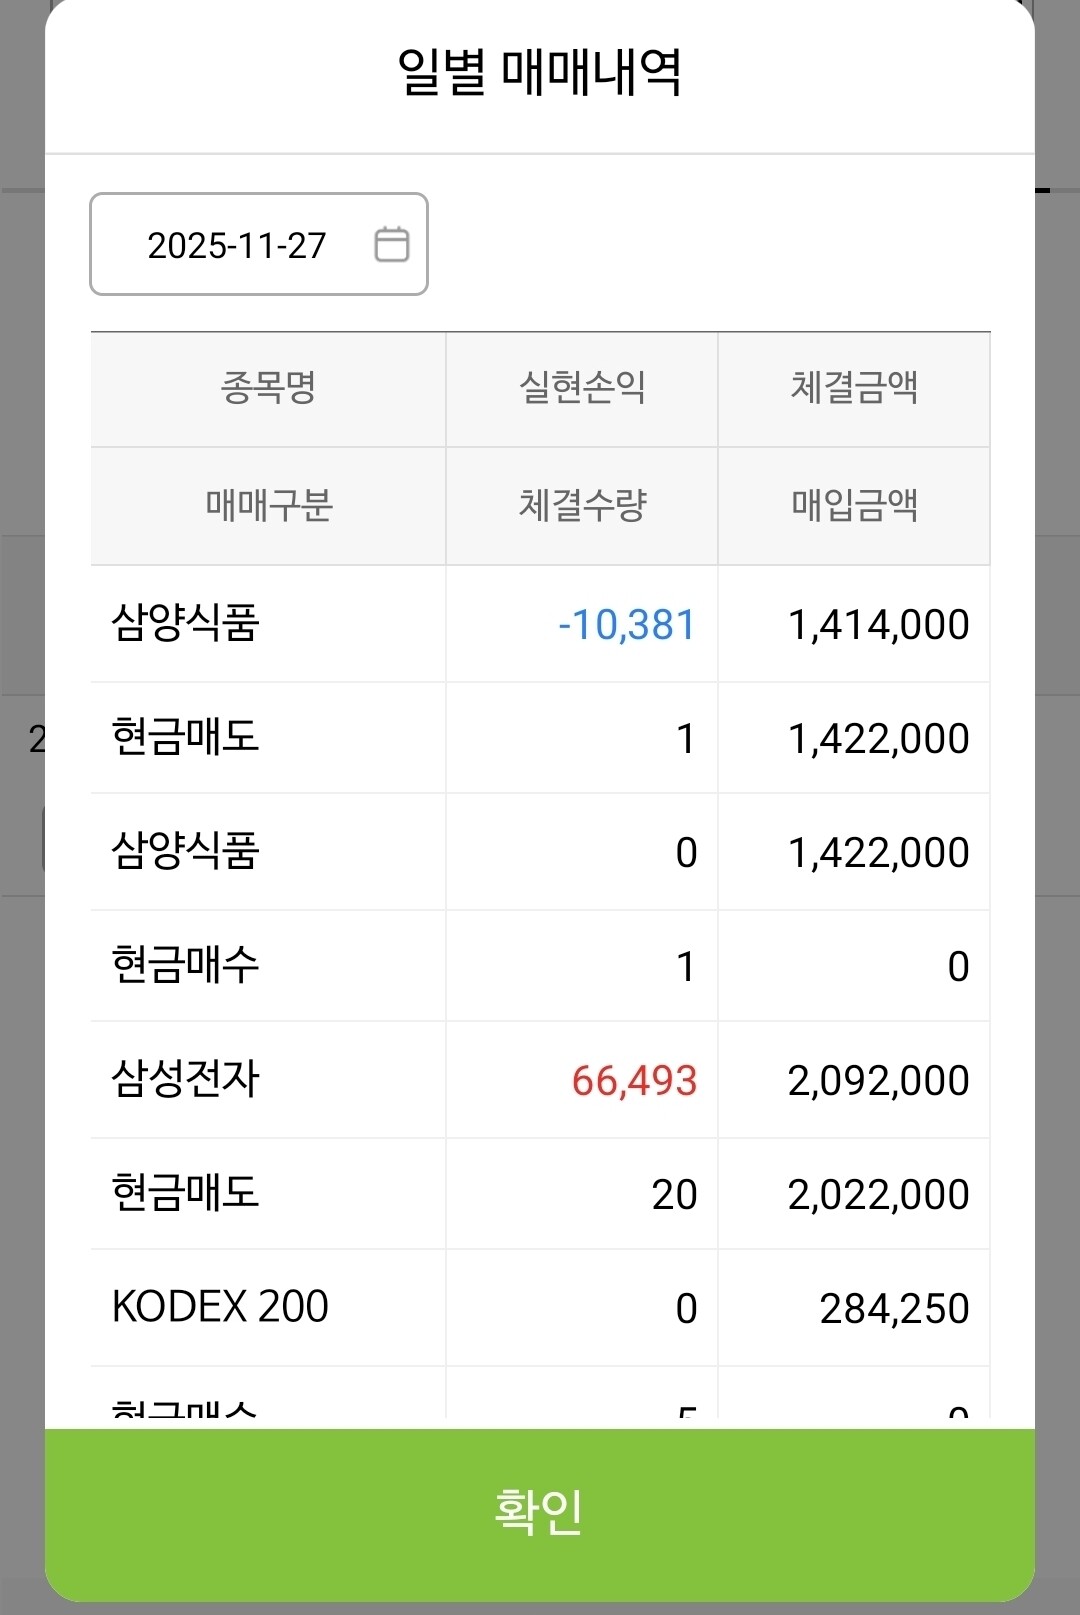Click the 현금매도 label with quantity 1
This screenshot has width=1080, height=1615.
tap(185, 738)
